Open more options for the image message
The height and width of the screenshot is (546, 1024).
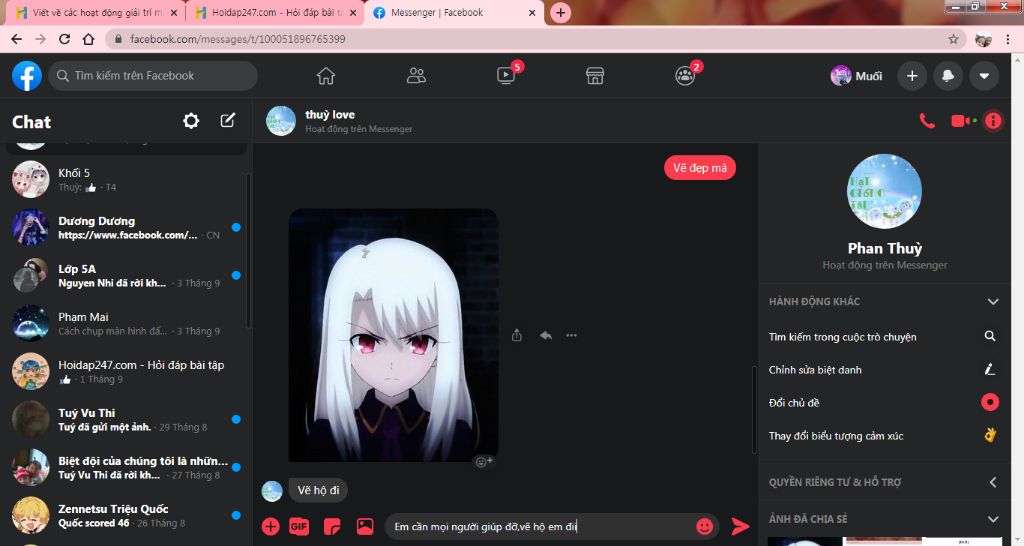571,336
